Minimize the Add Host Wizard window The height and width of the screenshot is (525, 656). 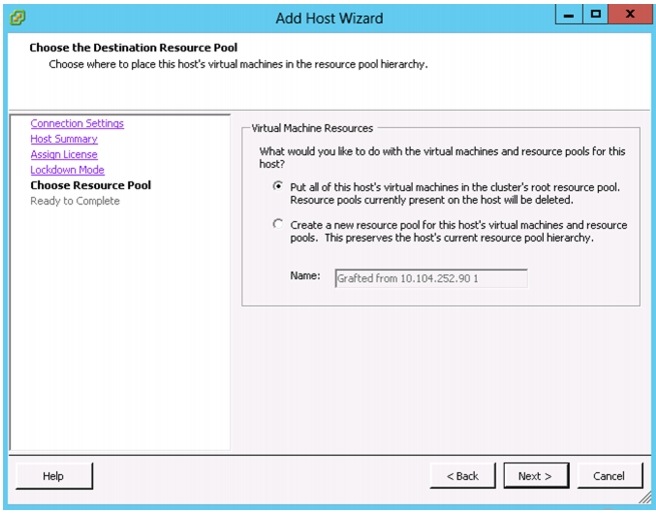pos(569,15)
